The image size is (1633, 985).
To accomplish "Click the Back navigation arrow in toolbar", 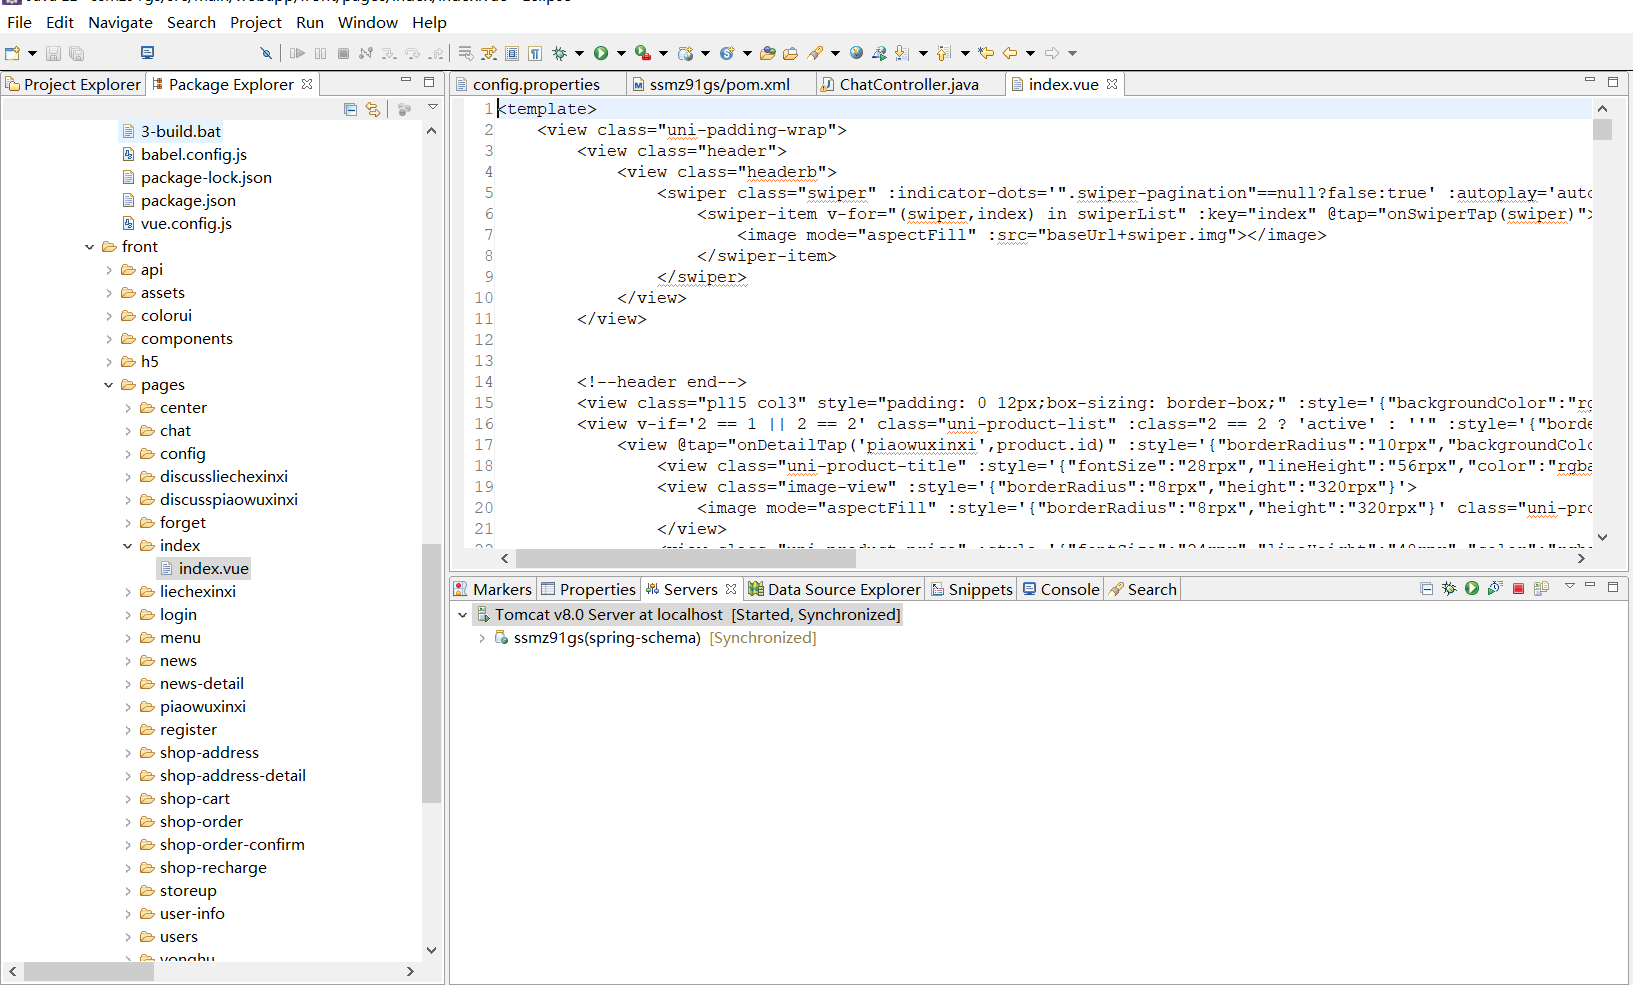I will click(1010, 53).
